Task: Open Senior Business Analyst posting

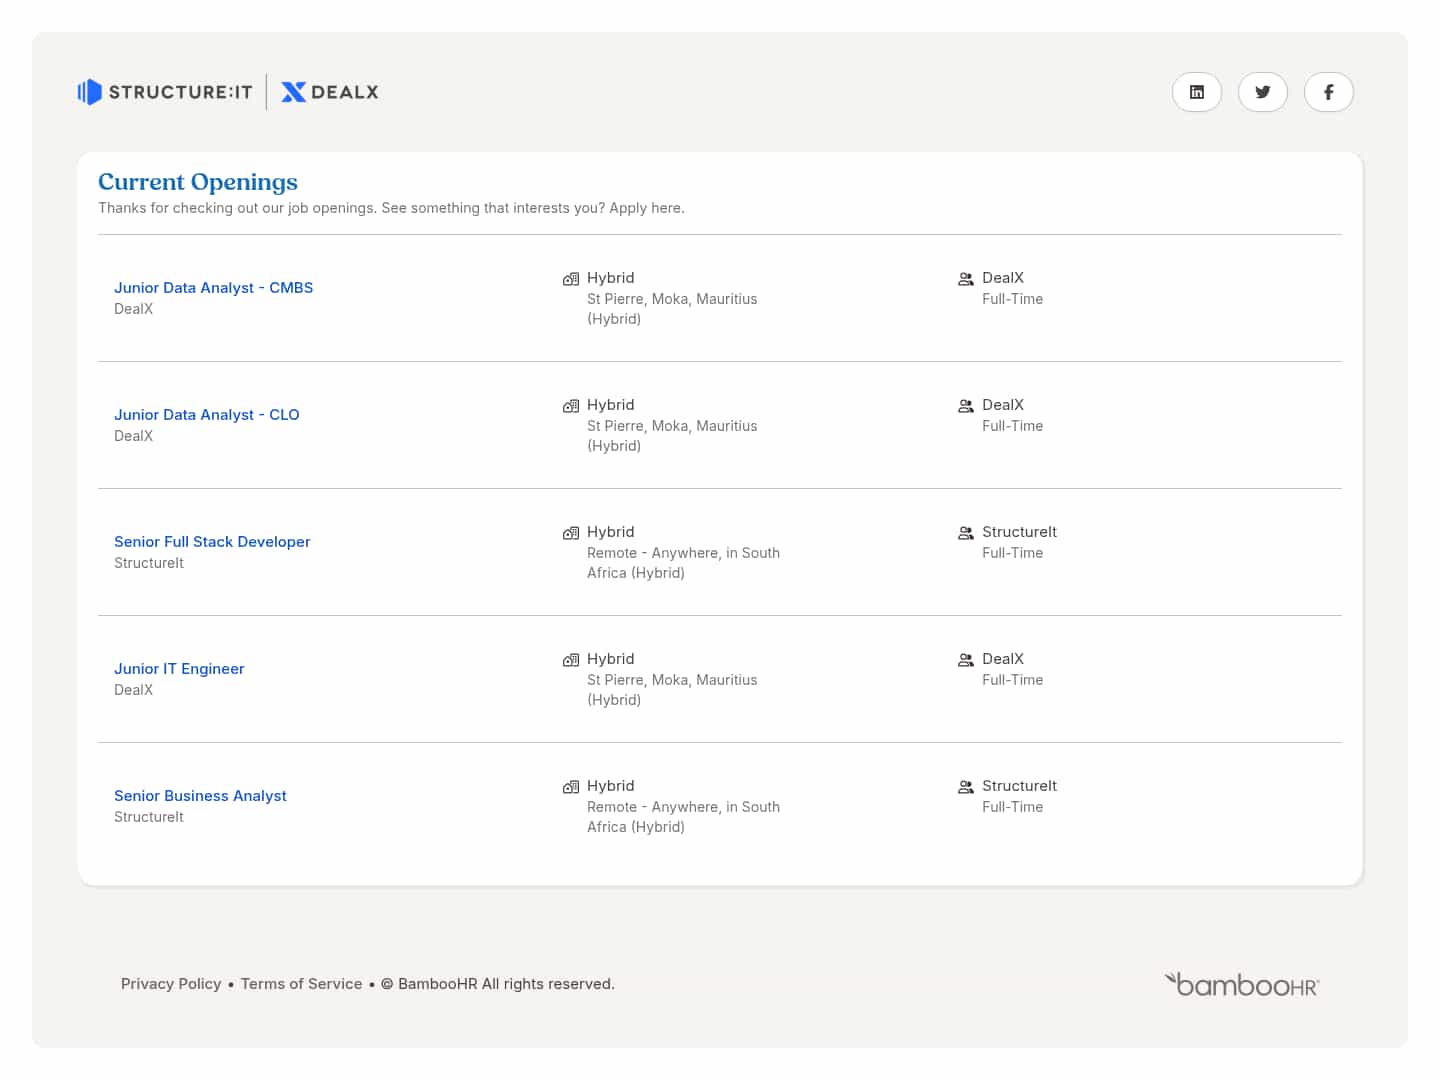Action: [200, 795]
